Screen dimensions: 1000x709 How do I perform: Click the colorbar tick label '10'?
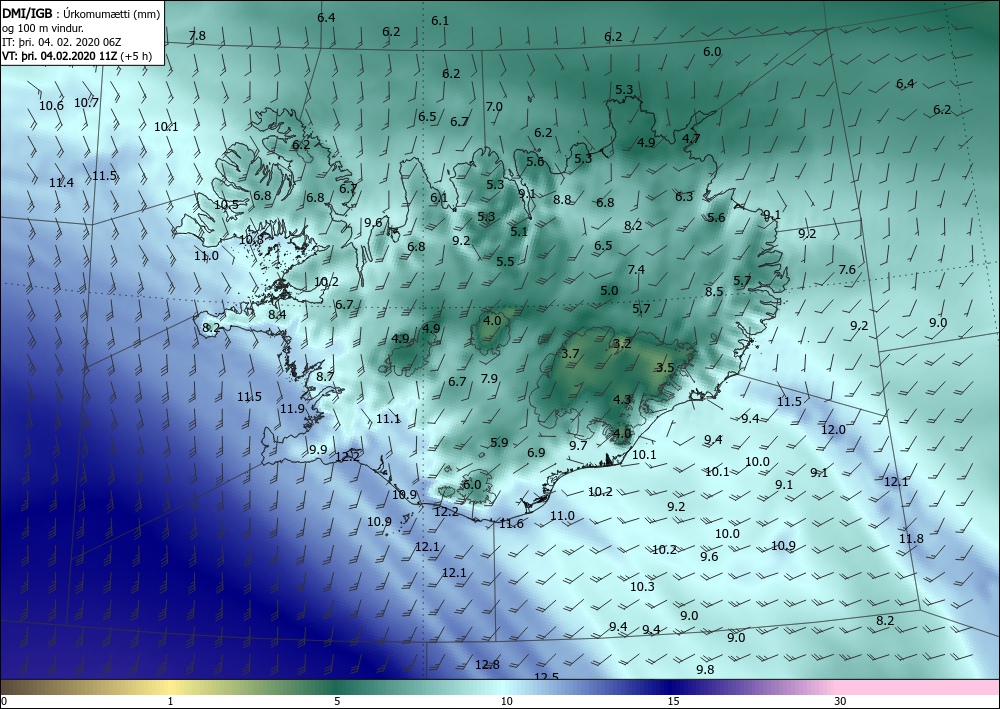click(506, 701)
